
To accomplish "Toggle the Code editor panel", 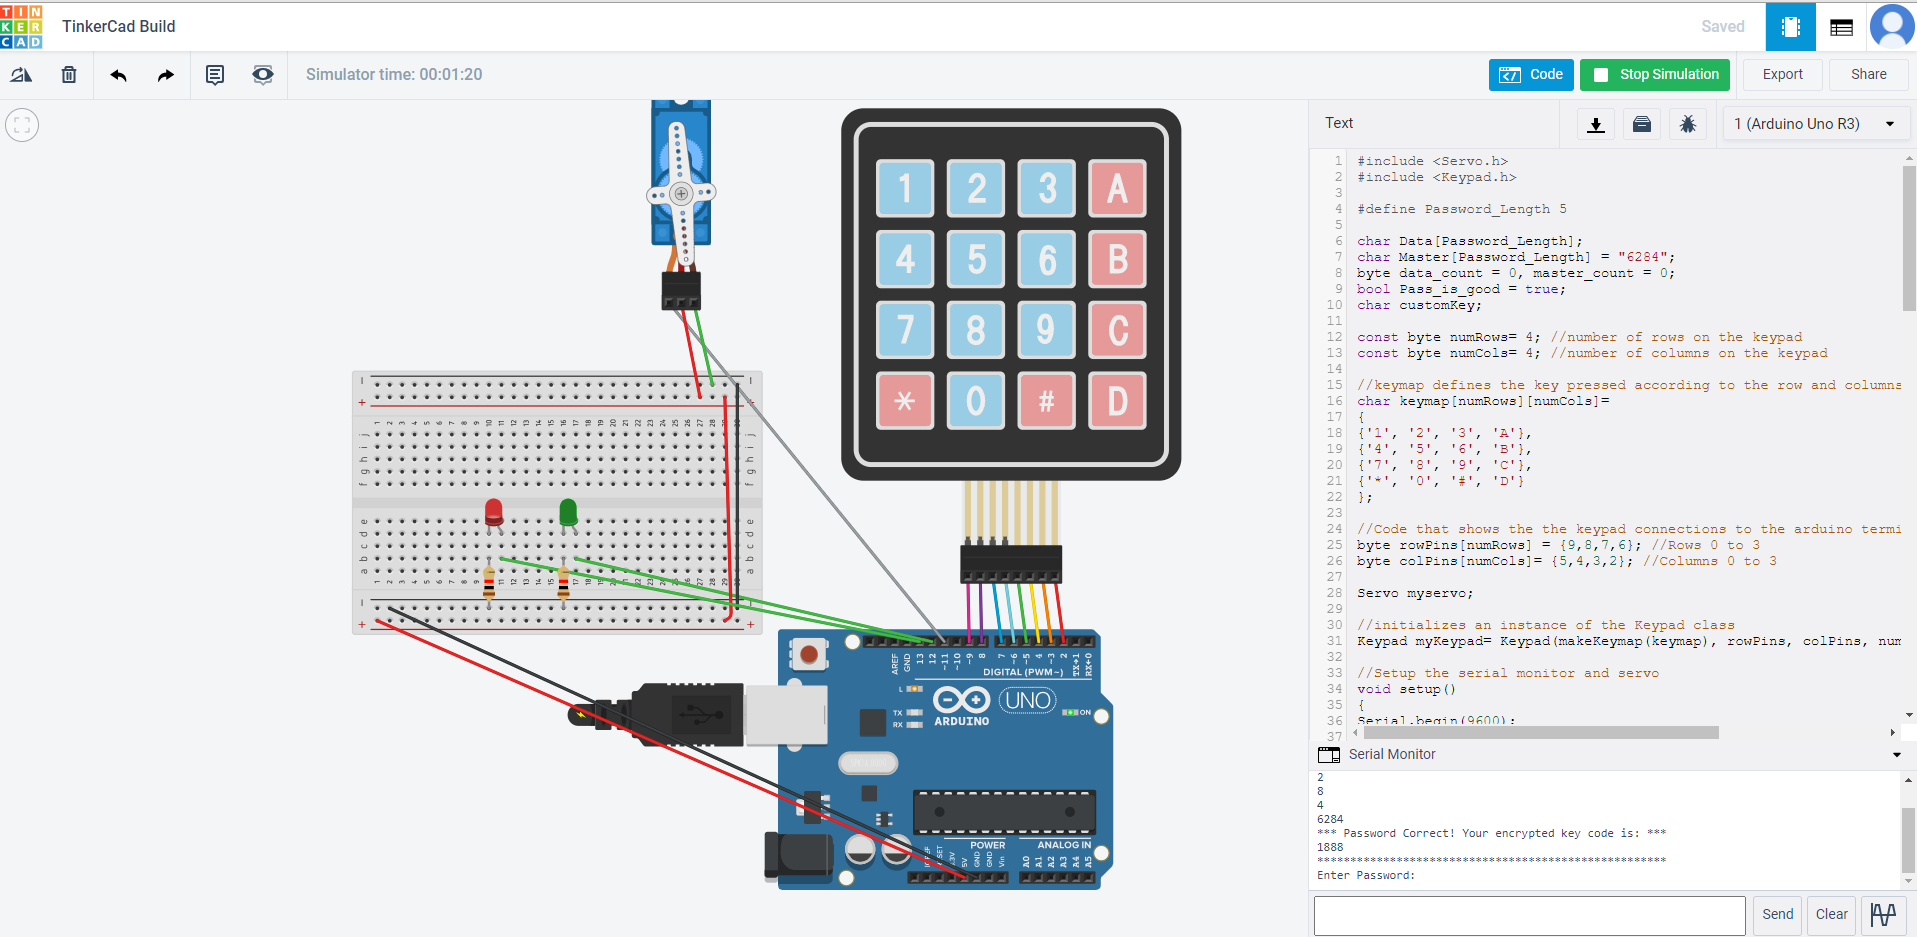I will click(x=1531, y=75).
